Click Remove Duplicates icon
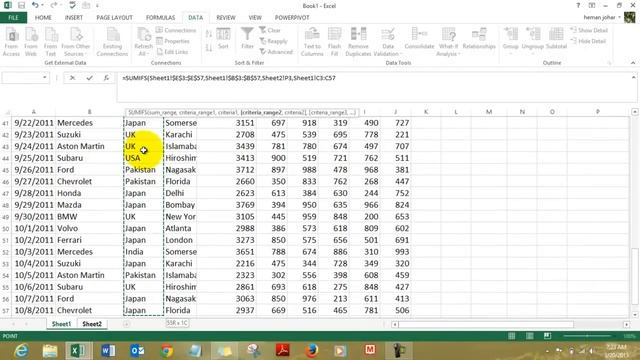 358,42
